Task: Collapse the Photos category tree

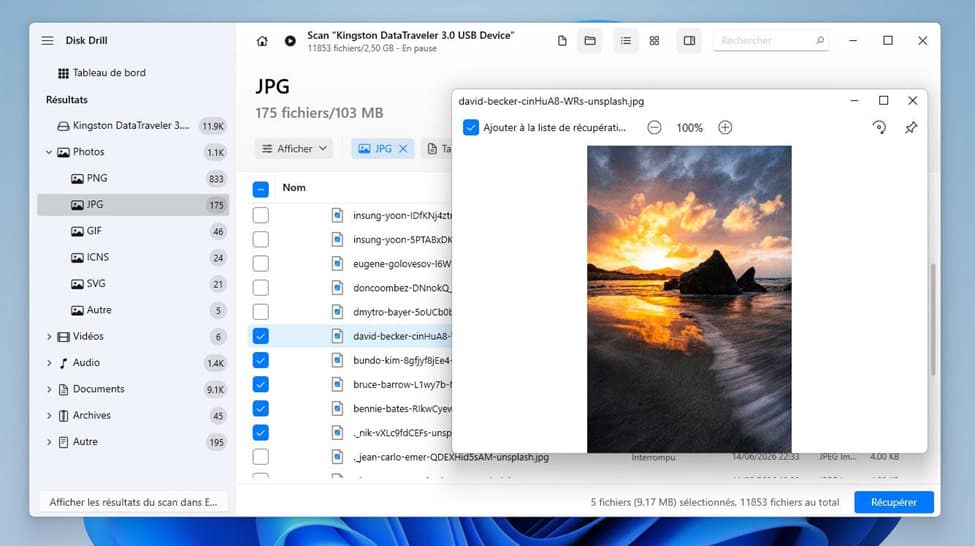Action: point(49,152)
